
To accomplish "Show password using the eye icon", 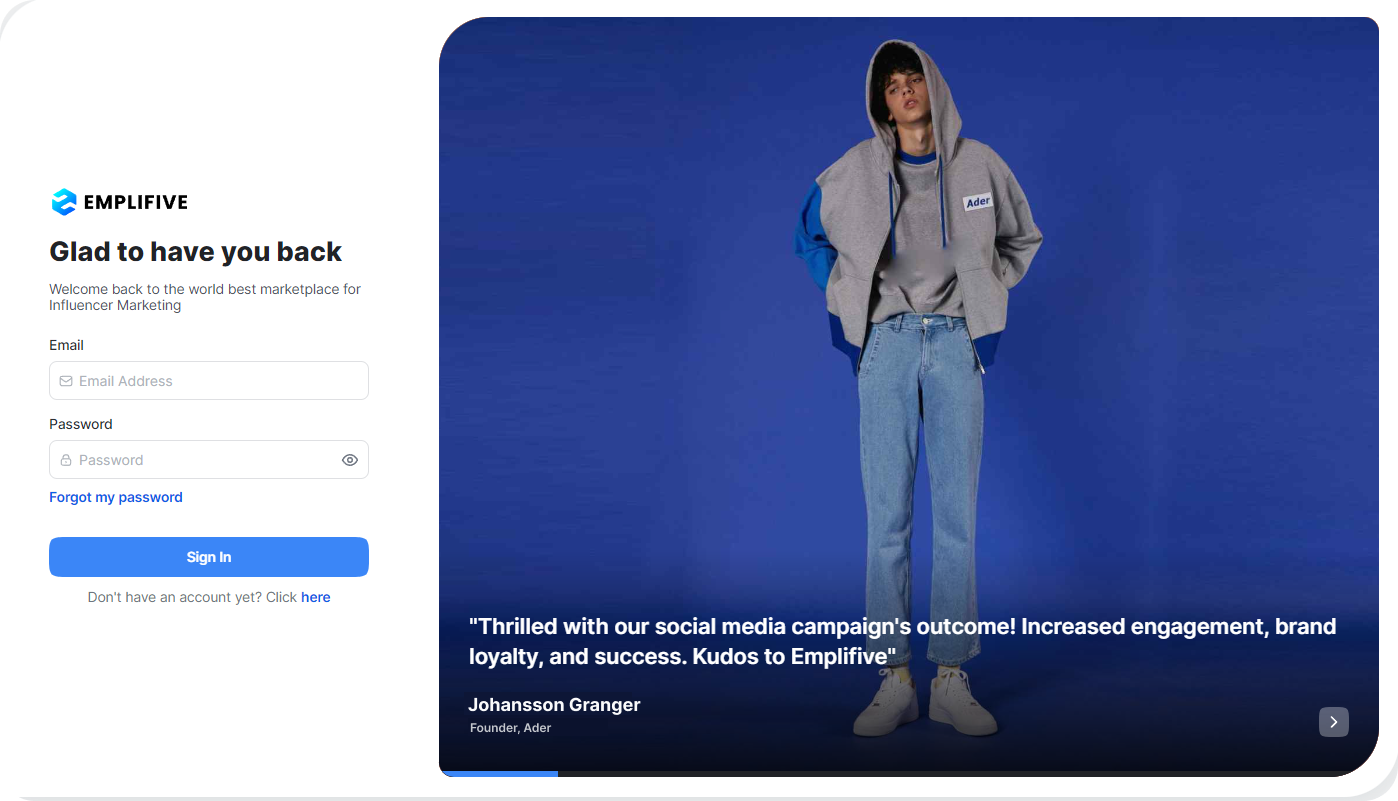I will (x=350, y=460).
